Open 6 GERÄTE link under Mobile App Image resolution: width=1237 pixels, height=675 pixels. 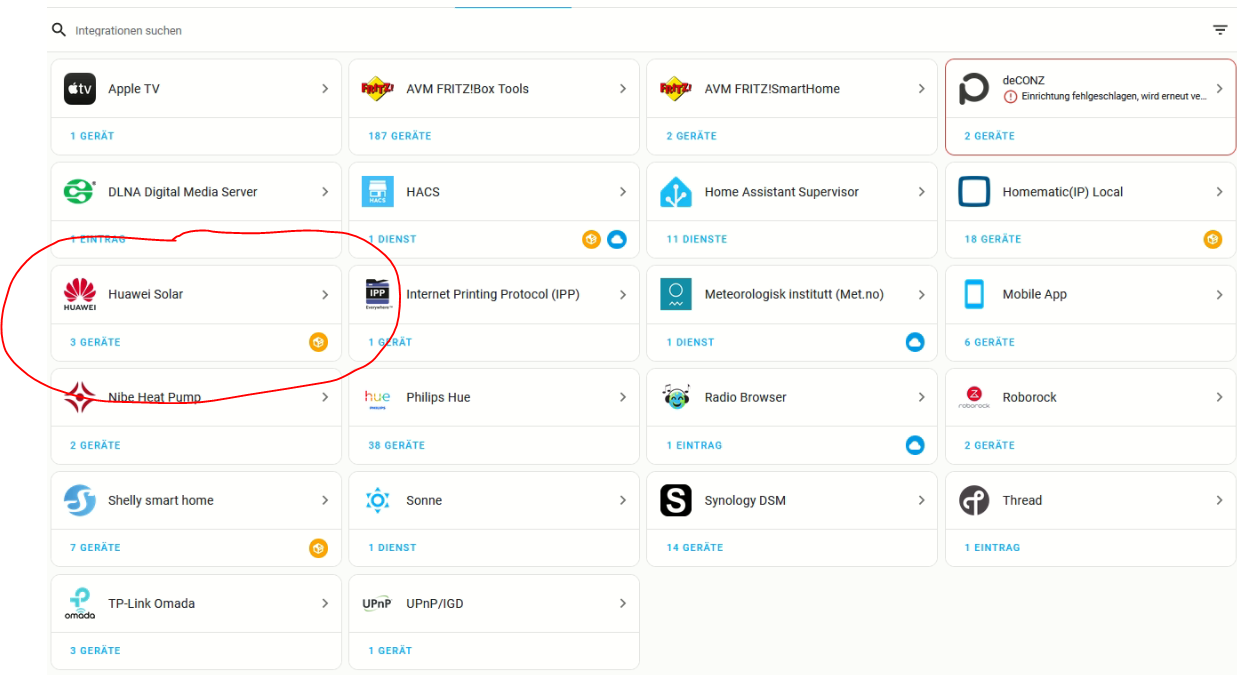point(989,342)
